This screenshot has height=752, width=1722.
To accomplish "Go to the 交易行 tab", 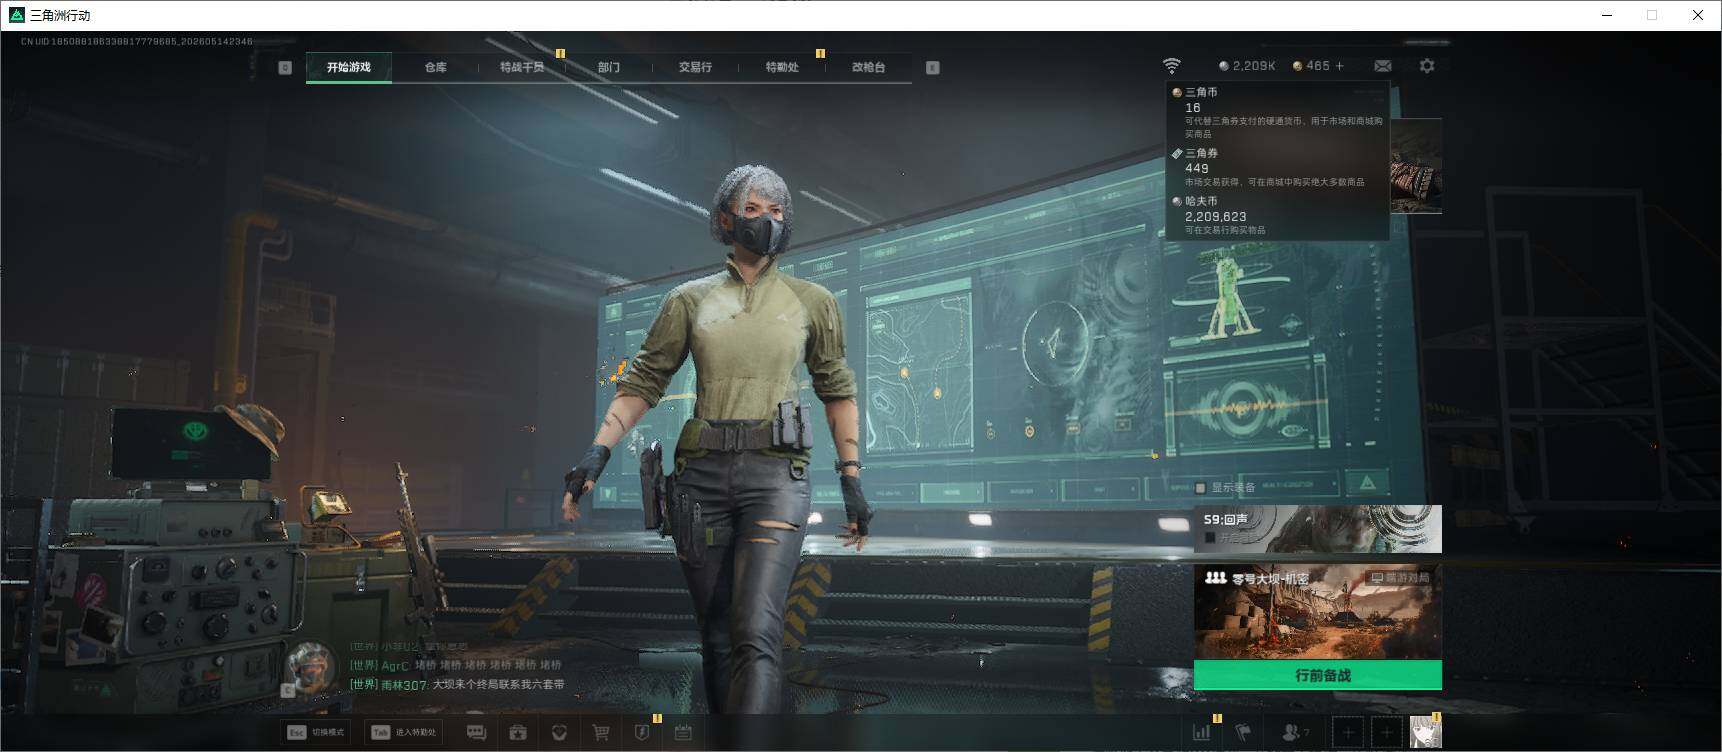I will pyautogui.click(x=695, y=67).
